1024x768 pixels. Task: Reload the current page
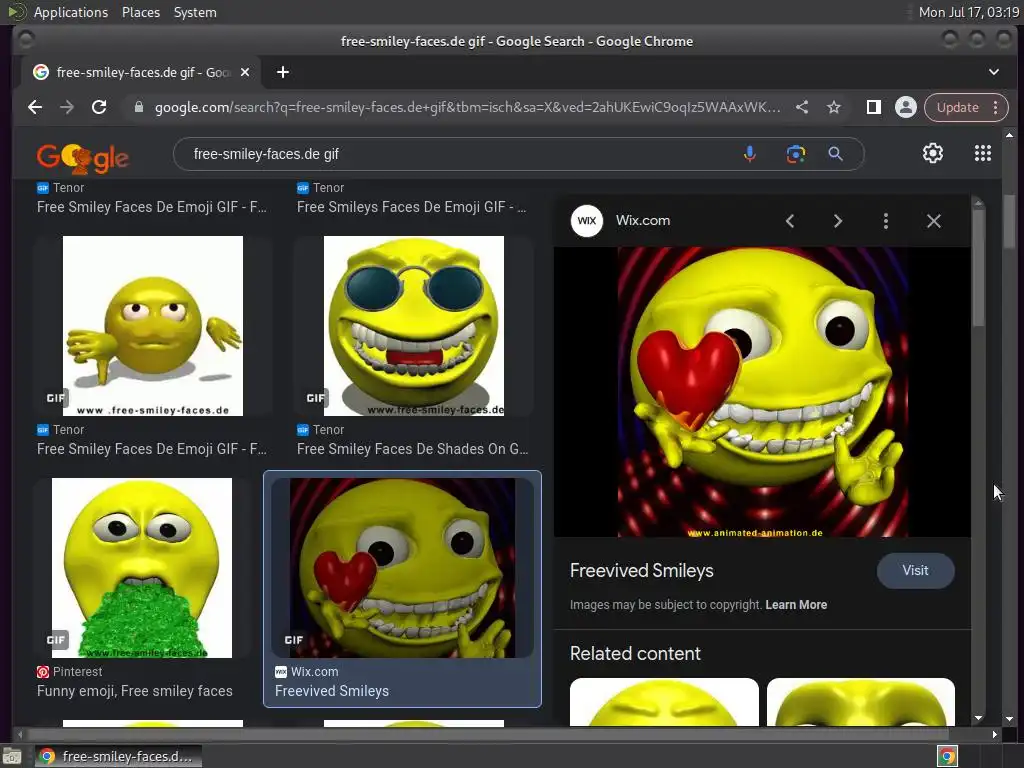(99, 107)
